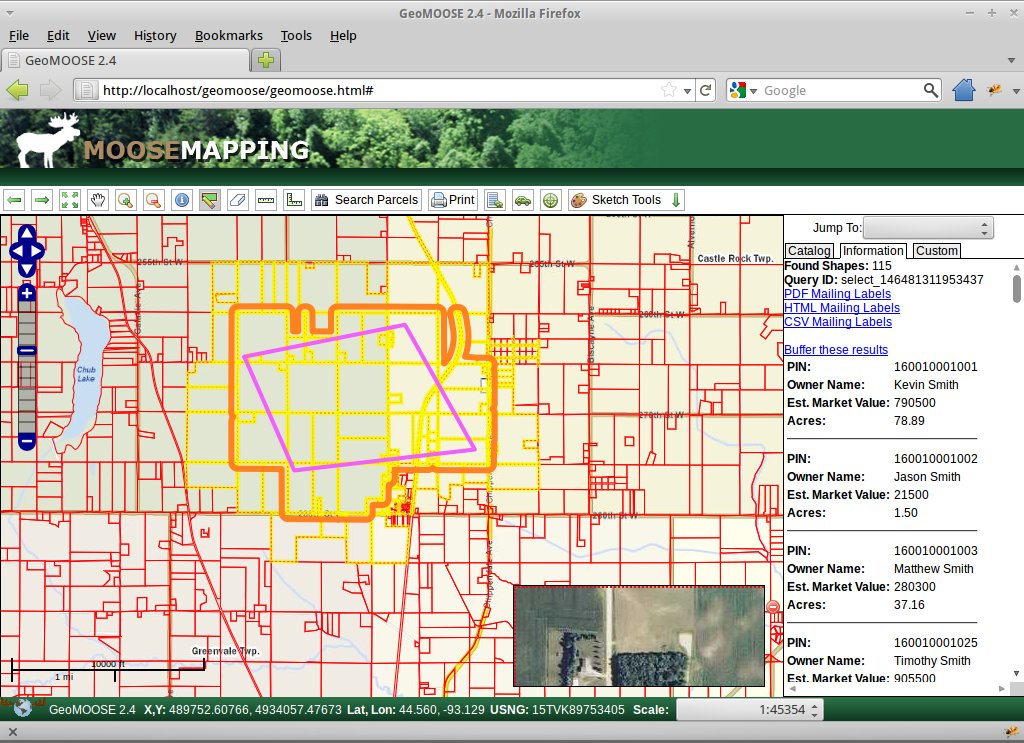Open the Scale selector dropdown
The image size is (1024, 743).
(750, 710)
